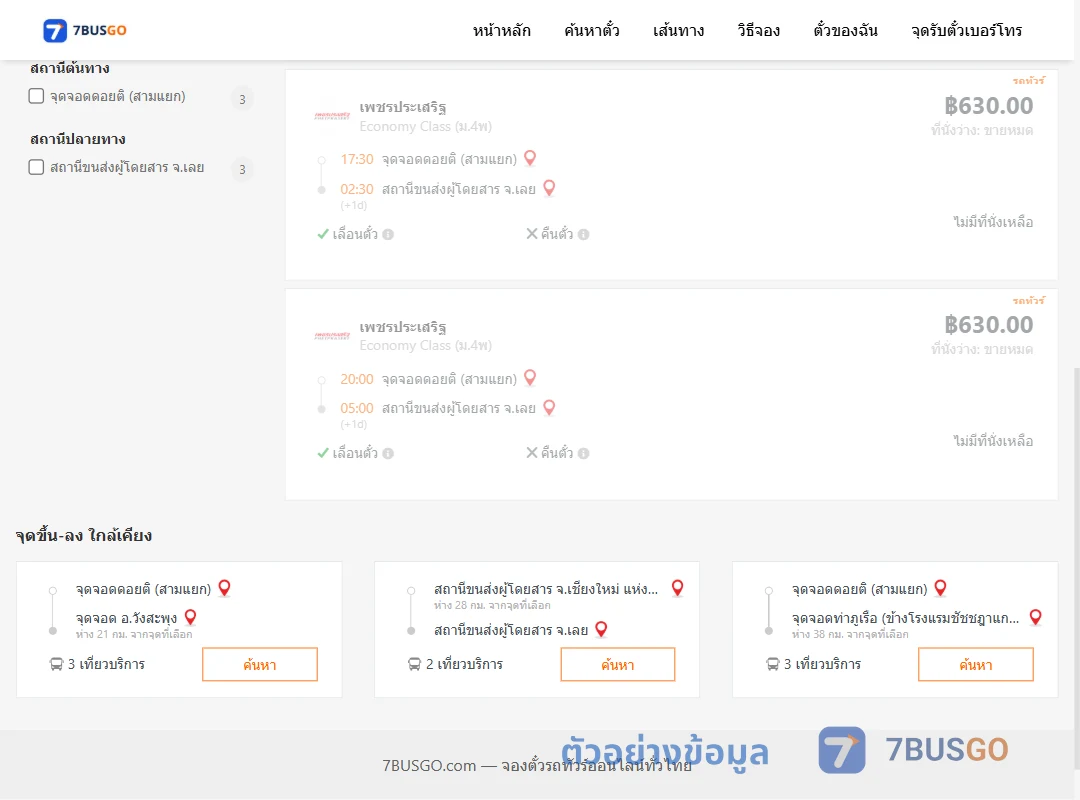Click ฿630.00 price on 20:00 trip
The image size is (1080, 800).
(989, 325)
